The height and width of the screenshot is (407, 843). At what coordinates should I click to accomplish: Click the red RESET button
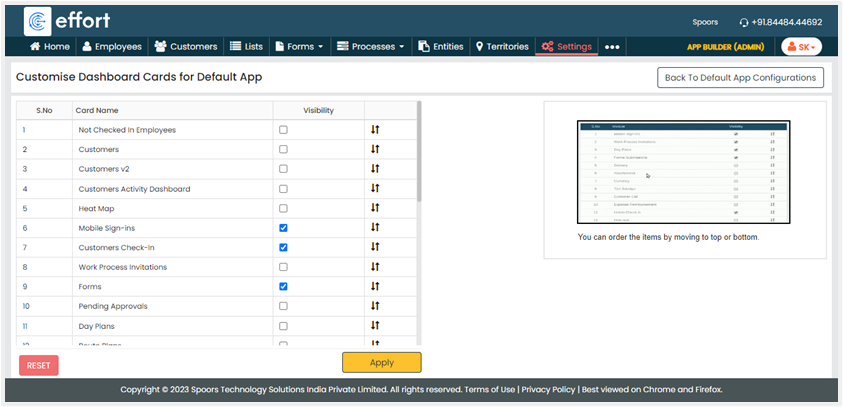39,366
